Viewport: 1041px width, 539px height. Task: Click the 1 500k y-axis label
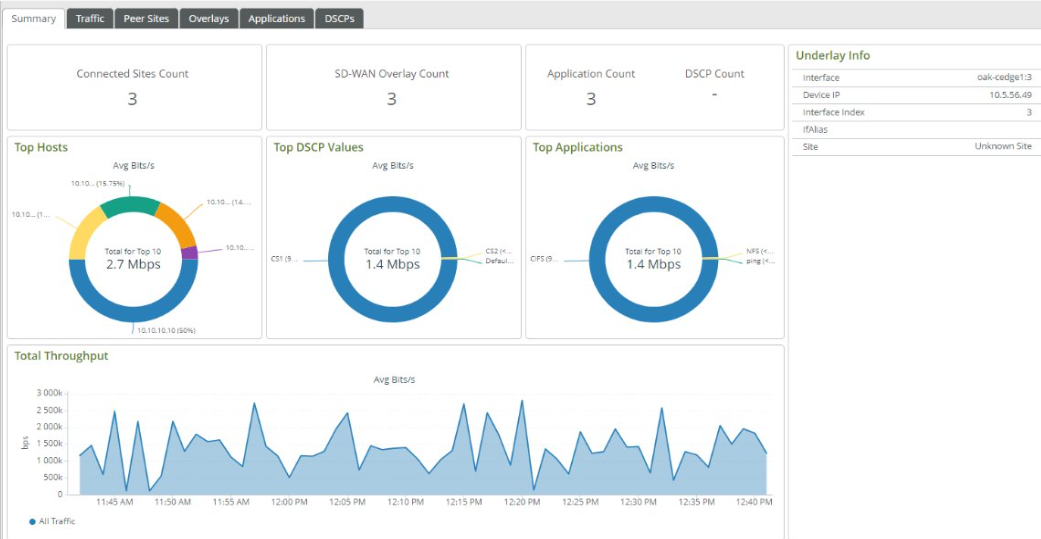(x=49, y=443)
